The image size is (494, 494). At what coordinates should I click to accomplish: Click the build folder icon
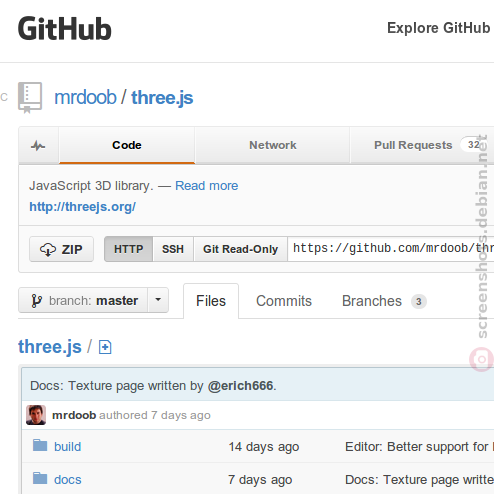(40, 445)
